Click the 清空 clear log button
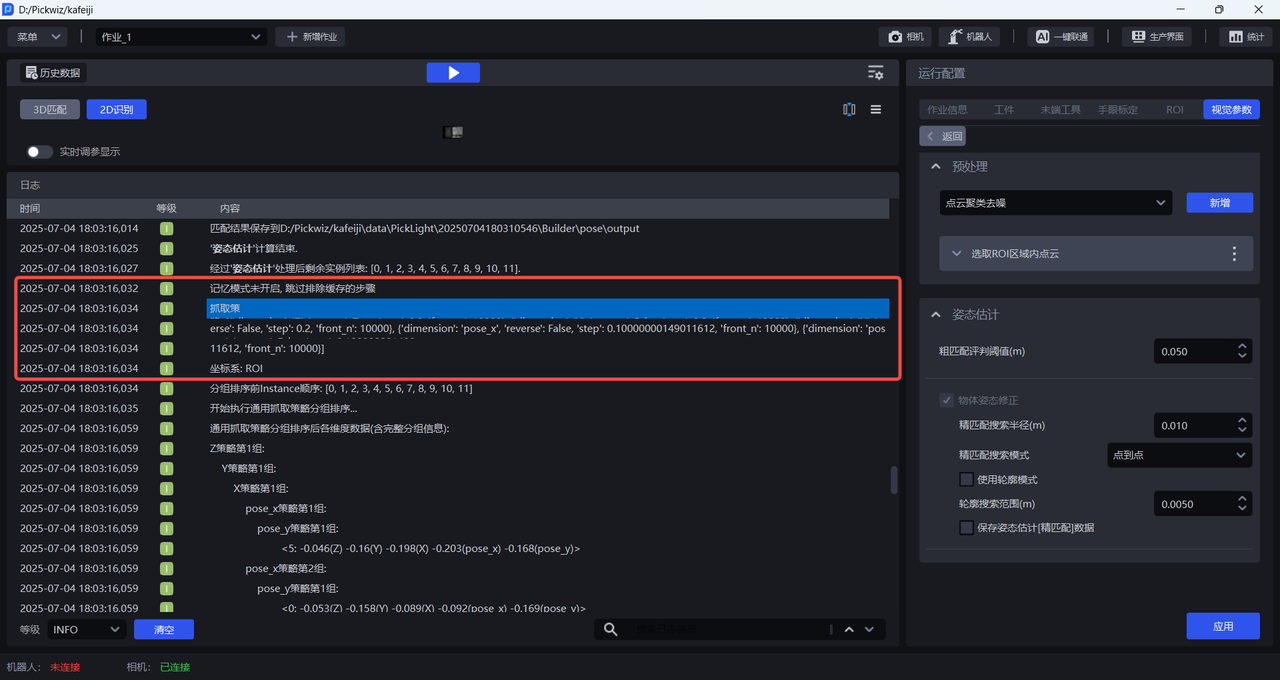Screen dimensions: 1280x680 [x=163, y=630]
